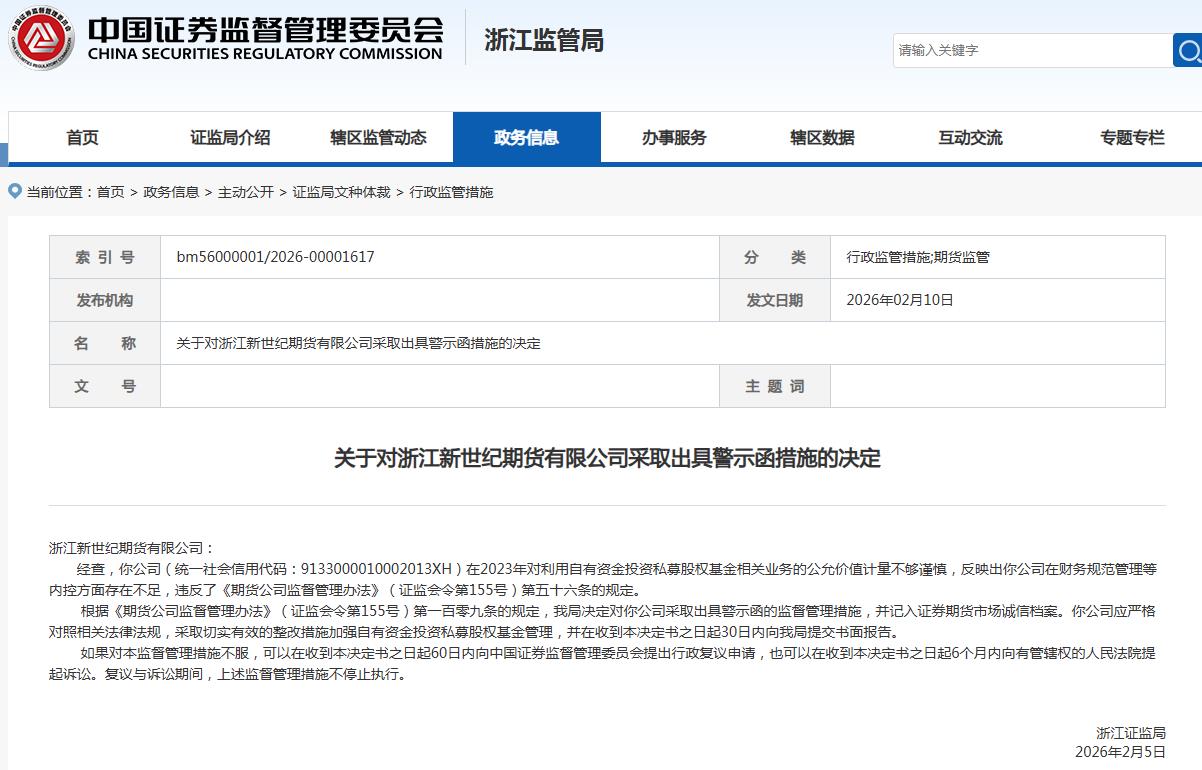Click 证监局文种体裁 breadcrumb link
This screenshot has height=770, width=1202.
(x=341, y=192)
